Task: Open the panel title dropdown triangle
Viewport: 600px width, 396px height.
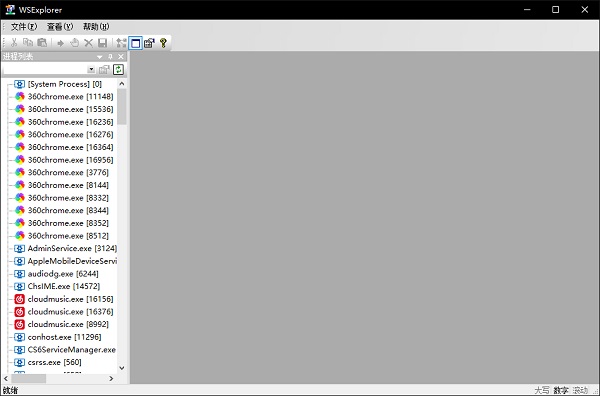Action: click(x=99, y=57)
